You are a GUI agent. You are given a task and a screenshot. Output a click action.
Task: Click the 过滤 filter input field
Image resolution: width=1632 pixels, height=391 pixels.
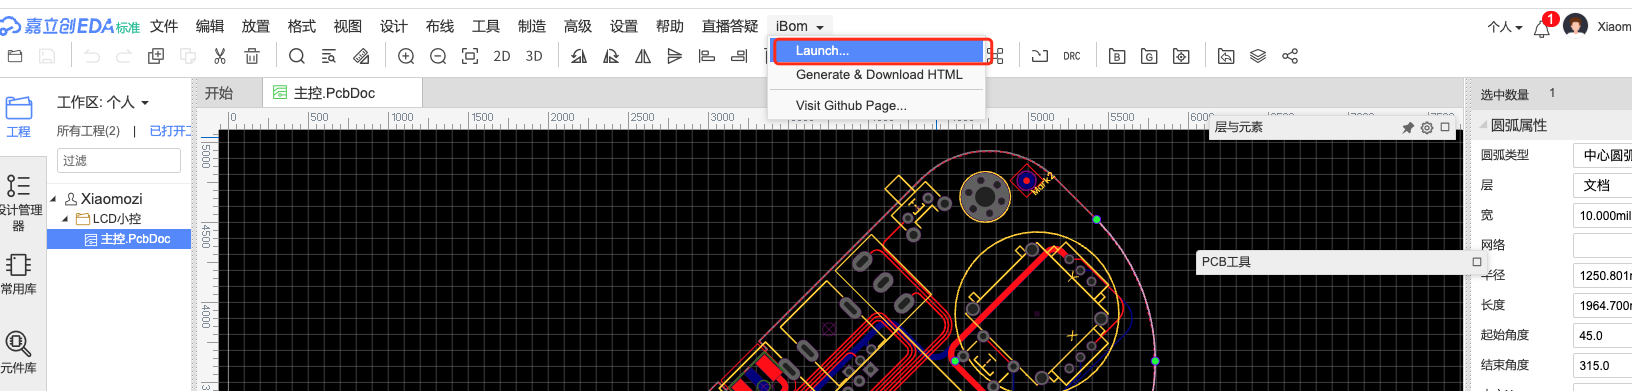(119, 160)
